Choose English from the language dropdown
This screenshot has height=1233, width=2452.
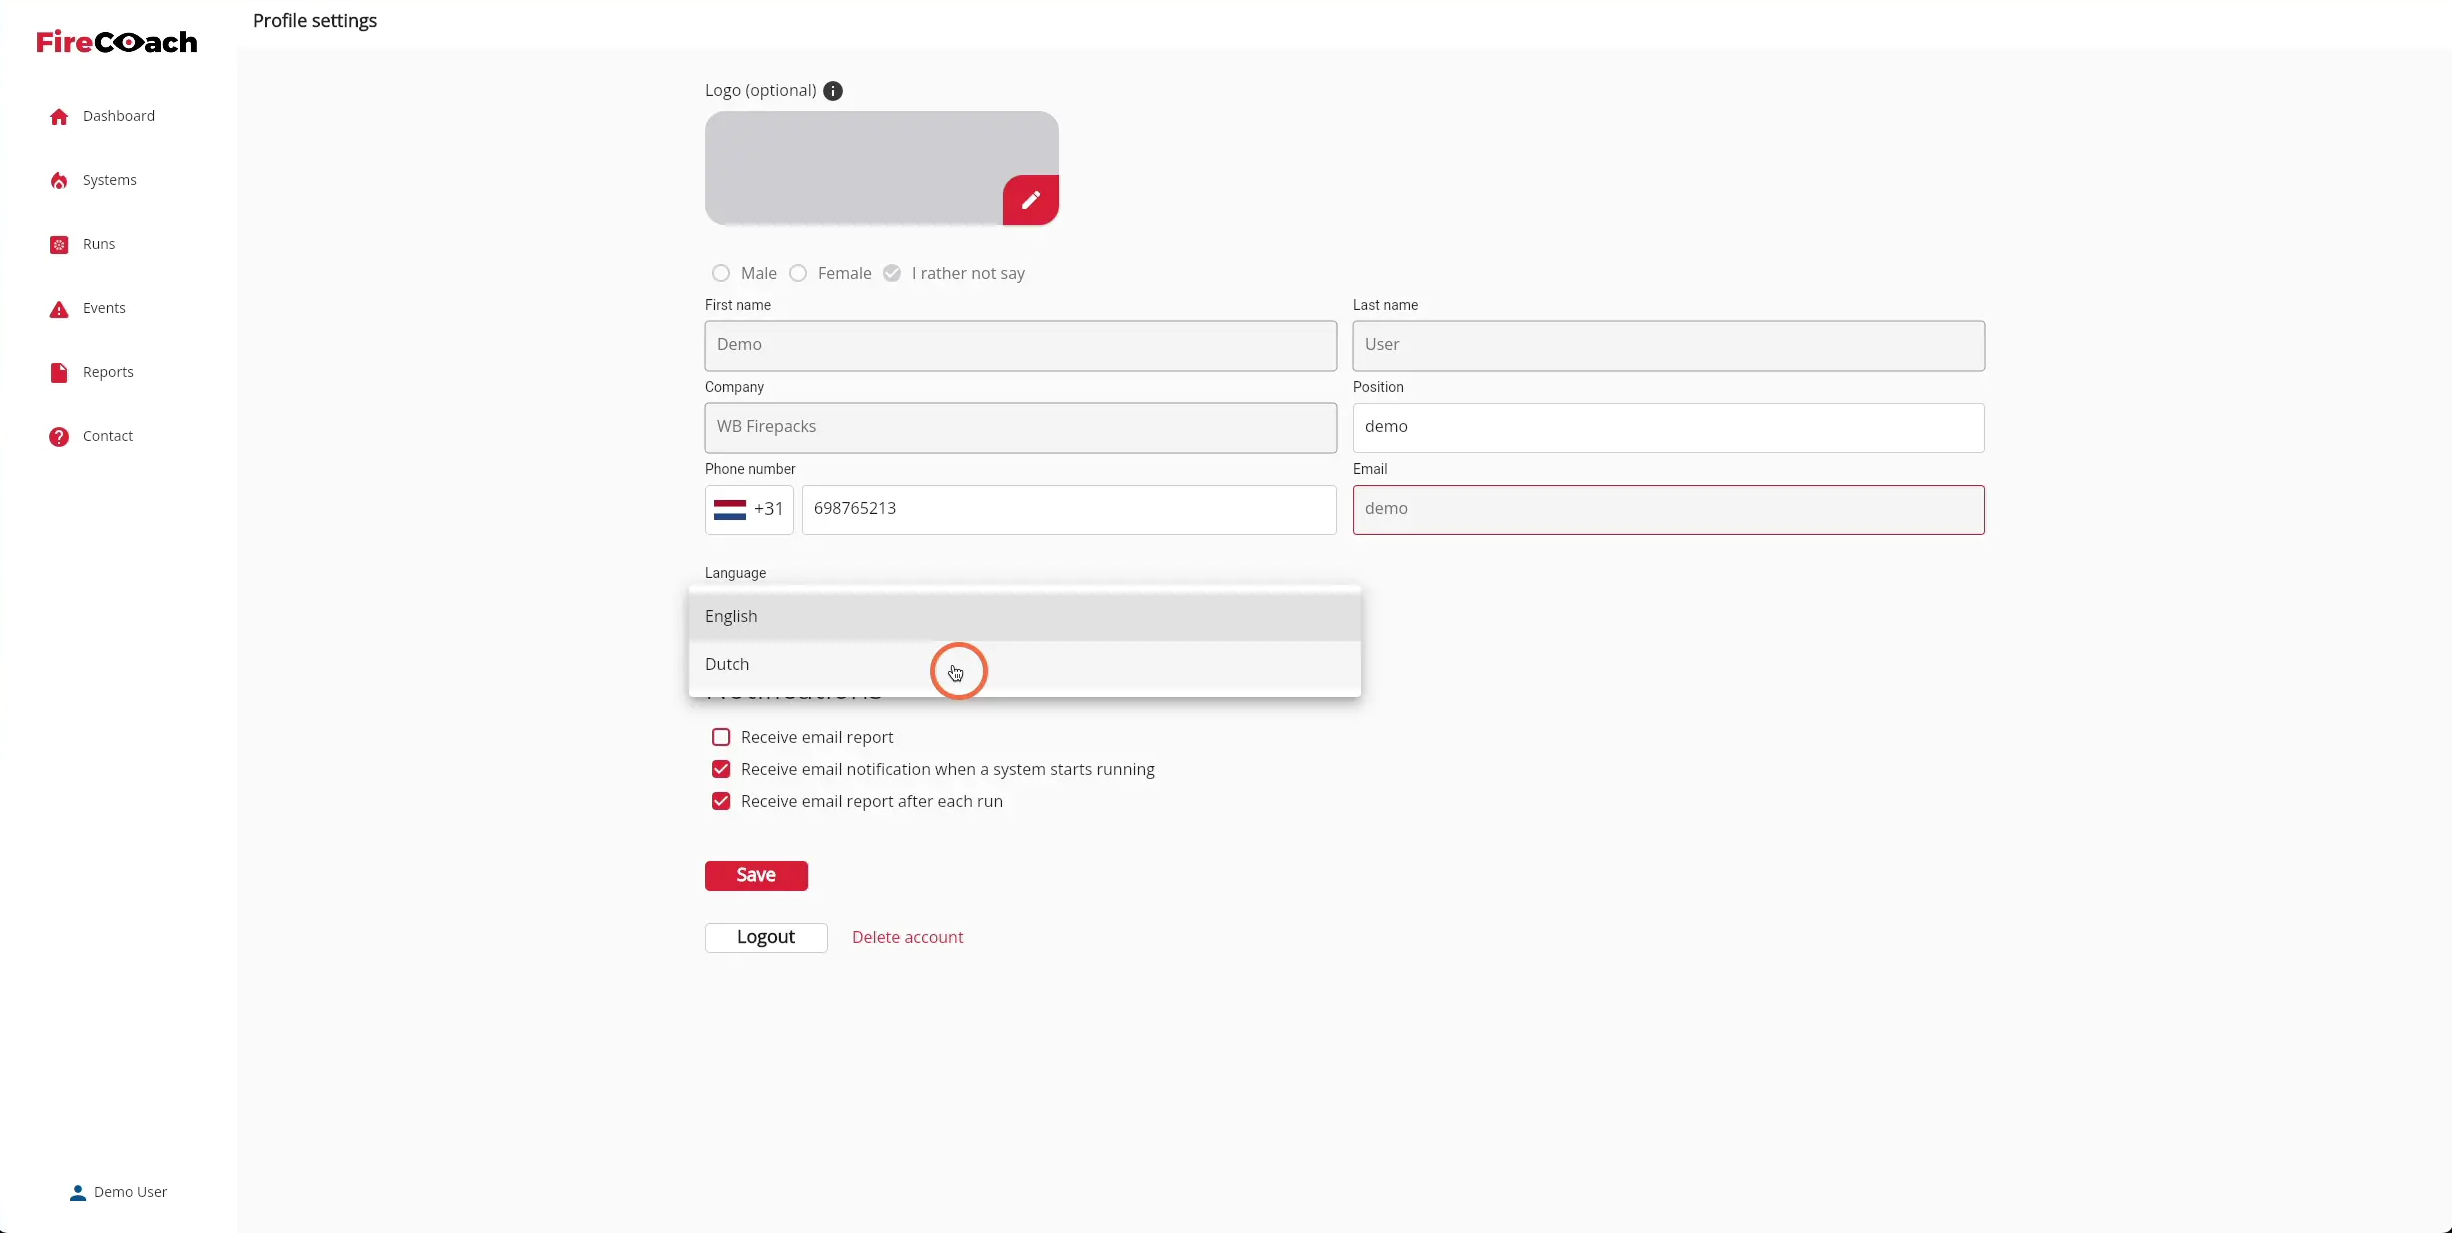click(x=1025, y=616)
